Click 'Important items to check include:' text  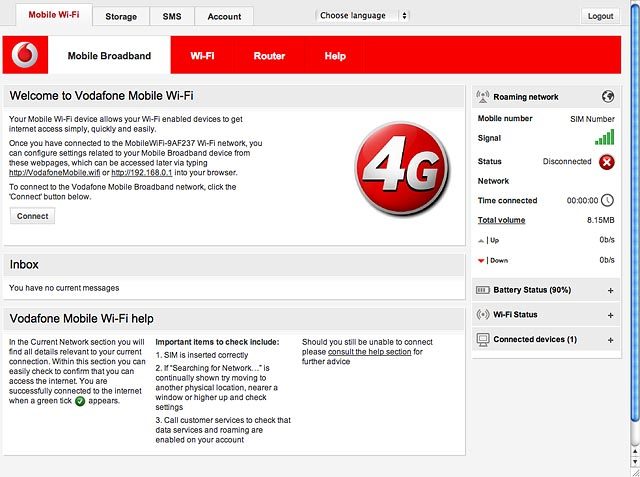tap(217, 342)
